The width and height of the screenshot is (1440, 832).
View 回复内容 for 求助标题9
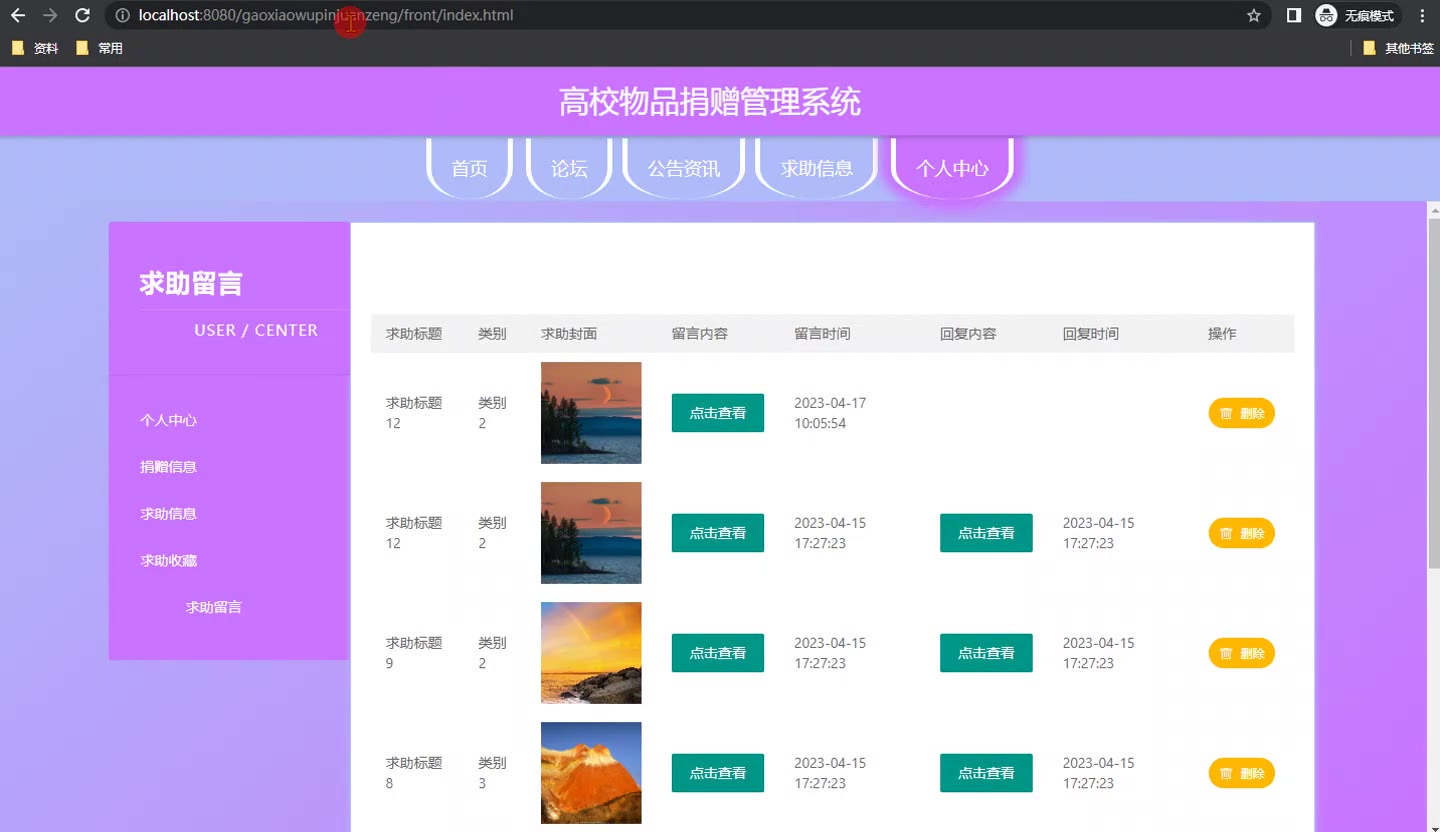986,653
